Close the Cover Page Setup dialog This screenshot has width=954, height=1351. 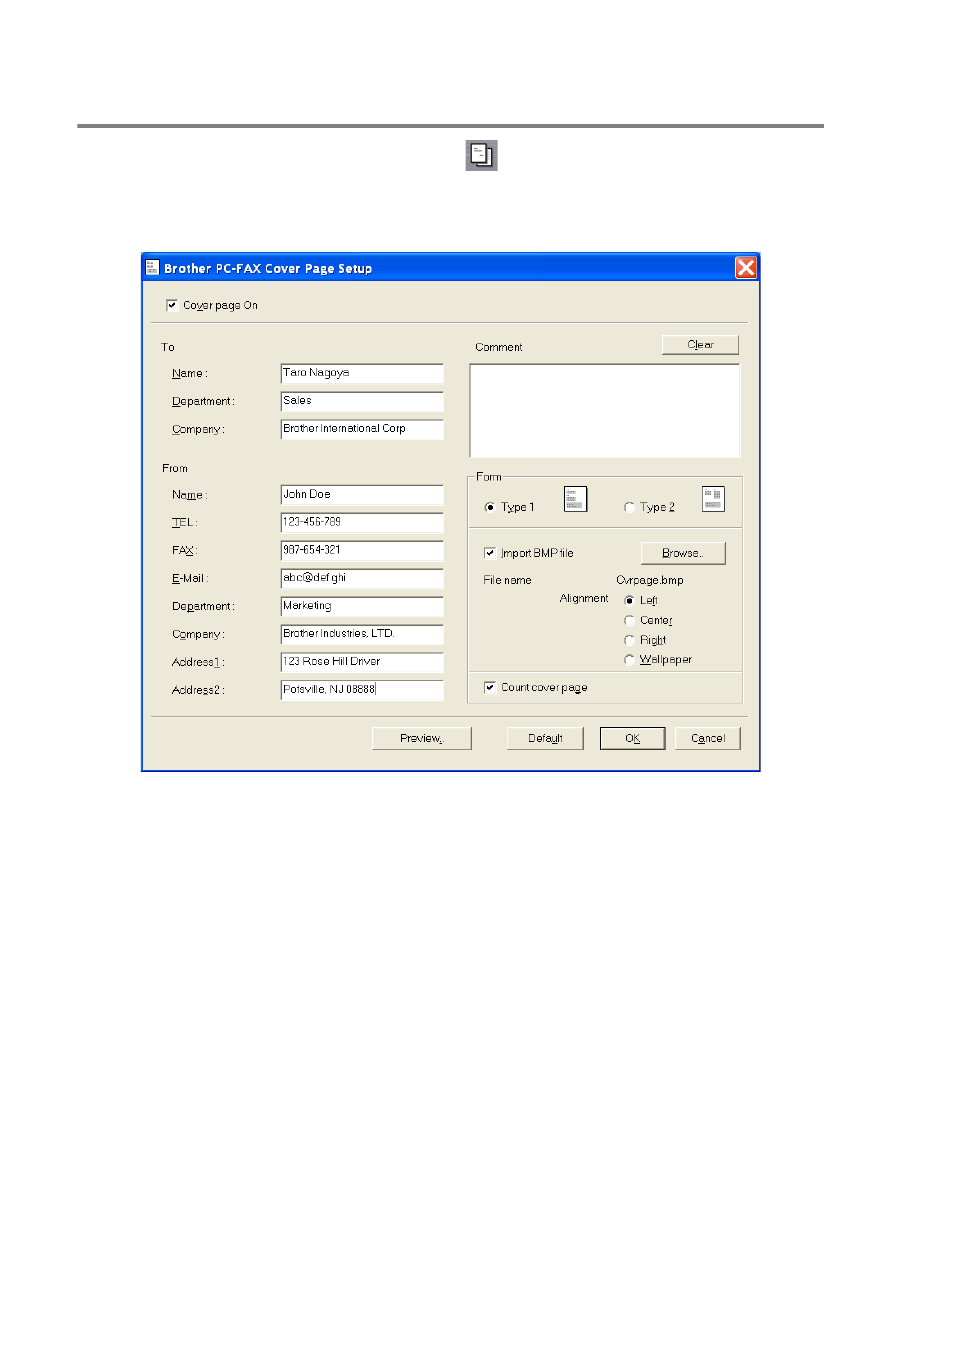(745, 267)
